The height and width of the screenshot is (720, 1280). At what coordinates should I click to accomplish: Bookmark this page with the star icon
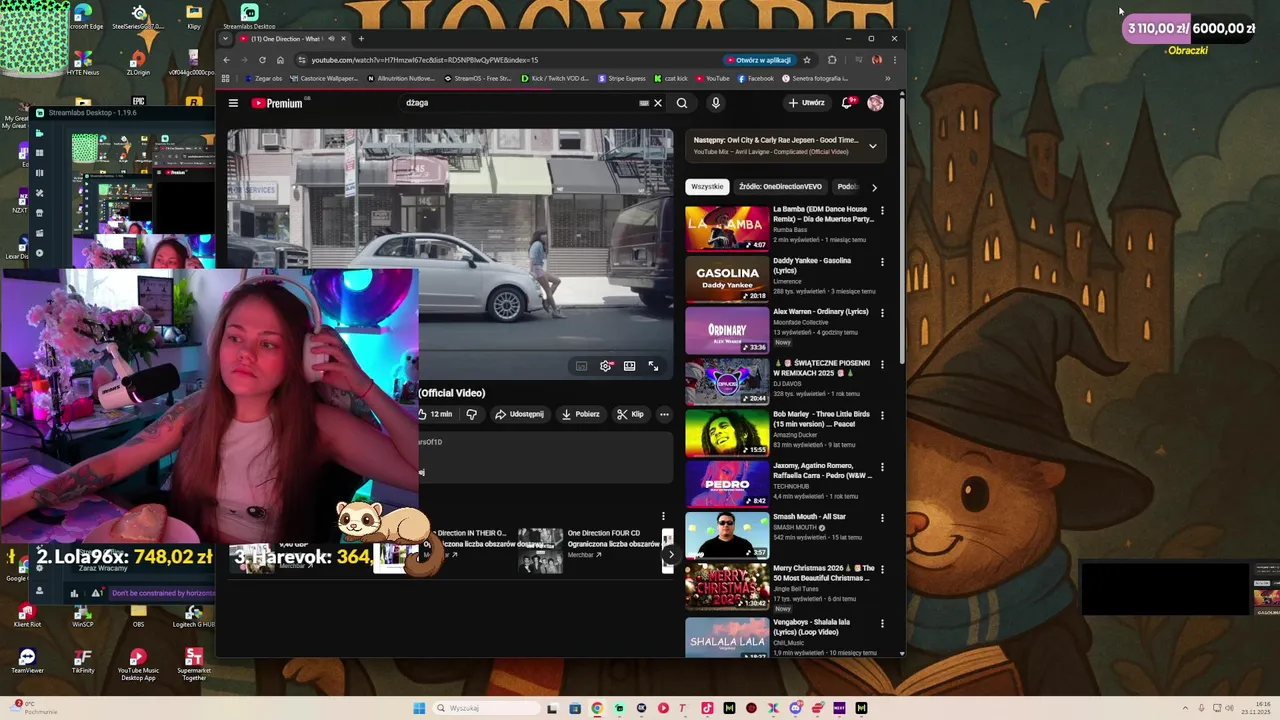point(807,60)
